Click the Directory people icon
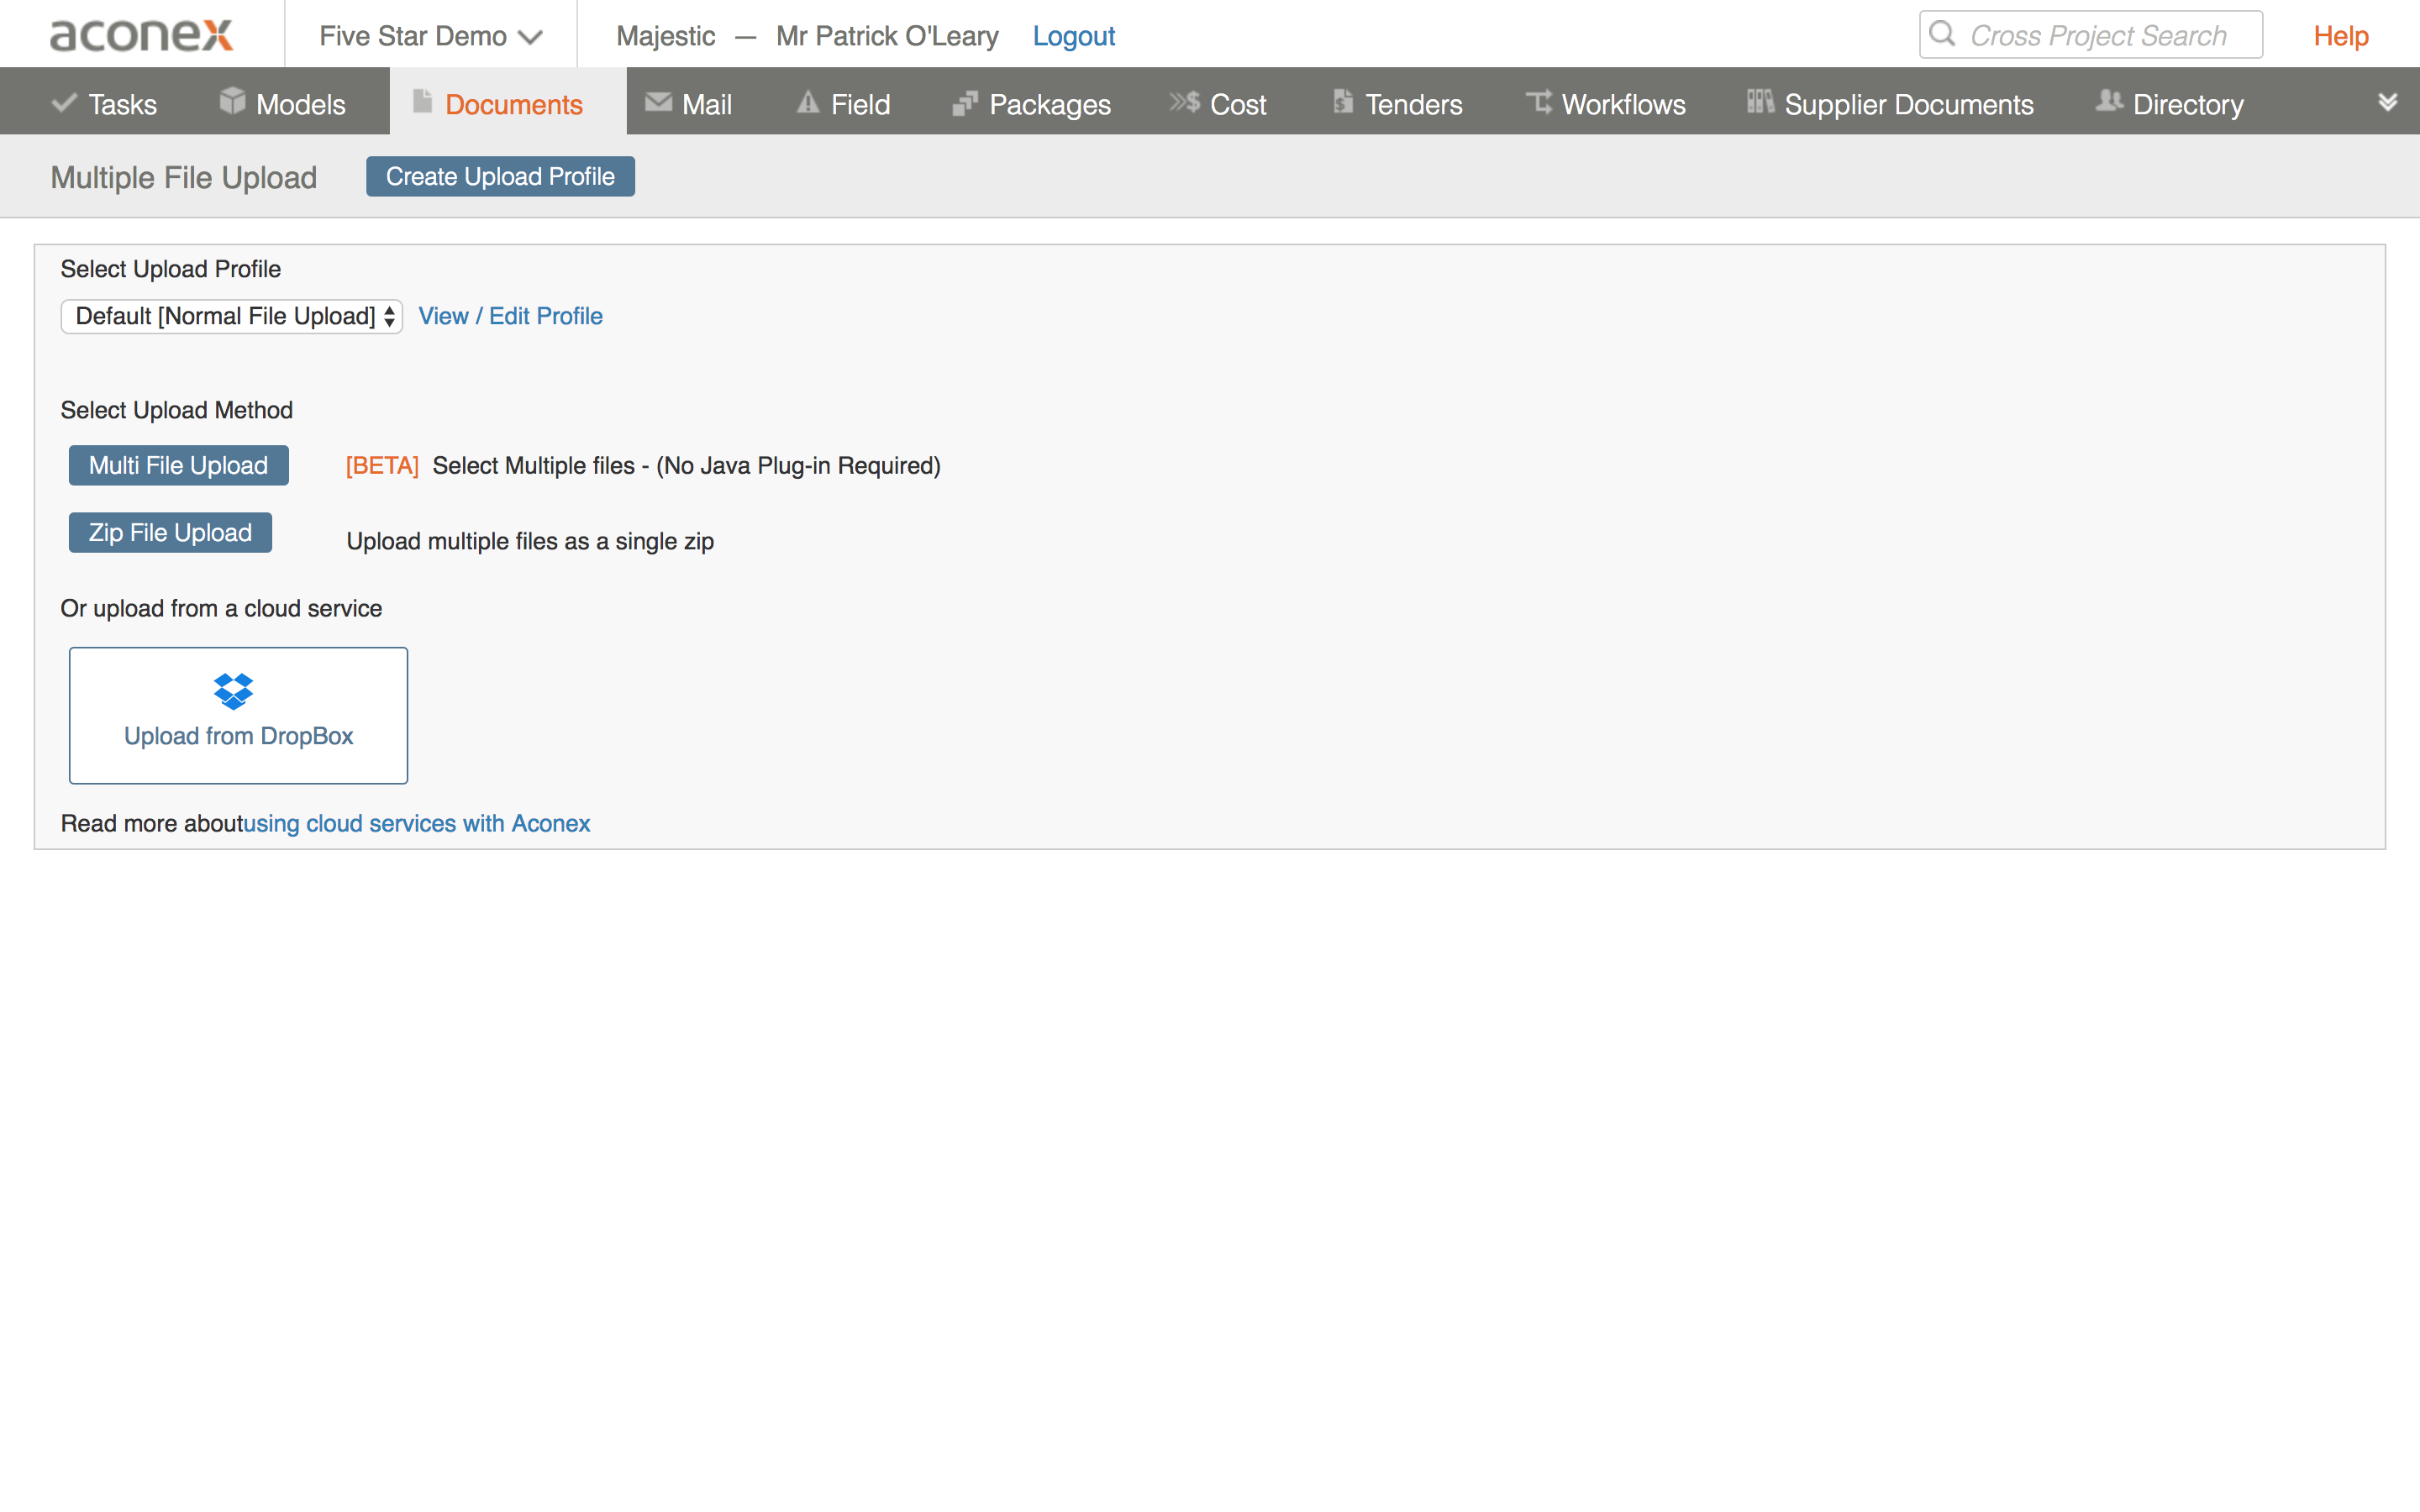The height and width of the screenshot is (1512, 2420). pyautogui.click(x=2109, y=102)
